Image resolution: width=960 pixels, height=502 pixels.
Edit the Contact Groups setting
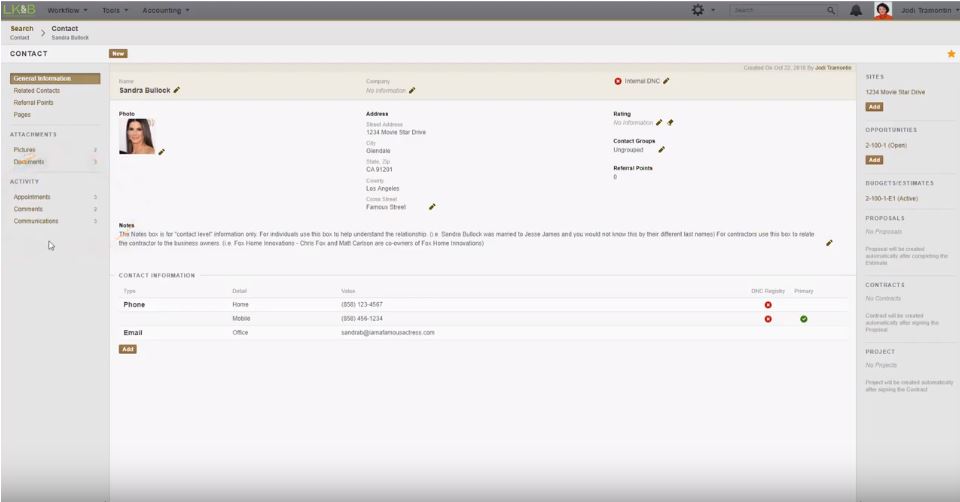[661, 150]
